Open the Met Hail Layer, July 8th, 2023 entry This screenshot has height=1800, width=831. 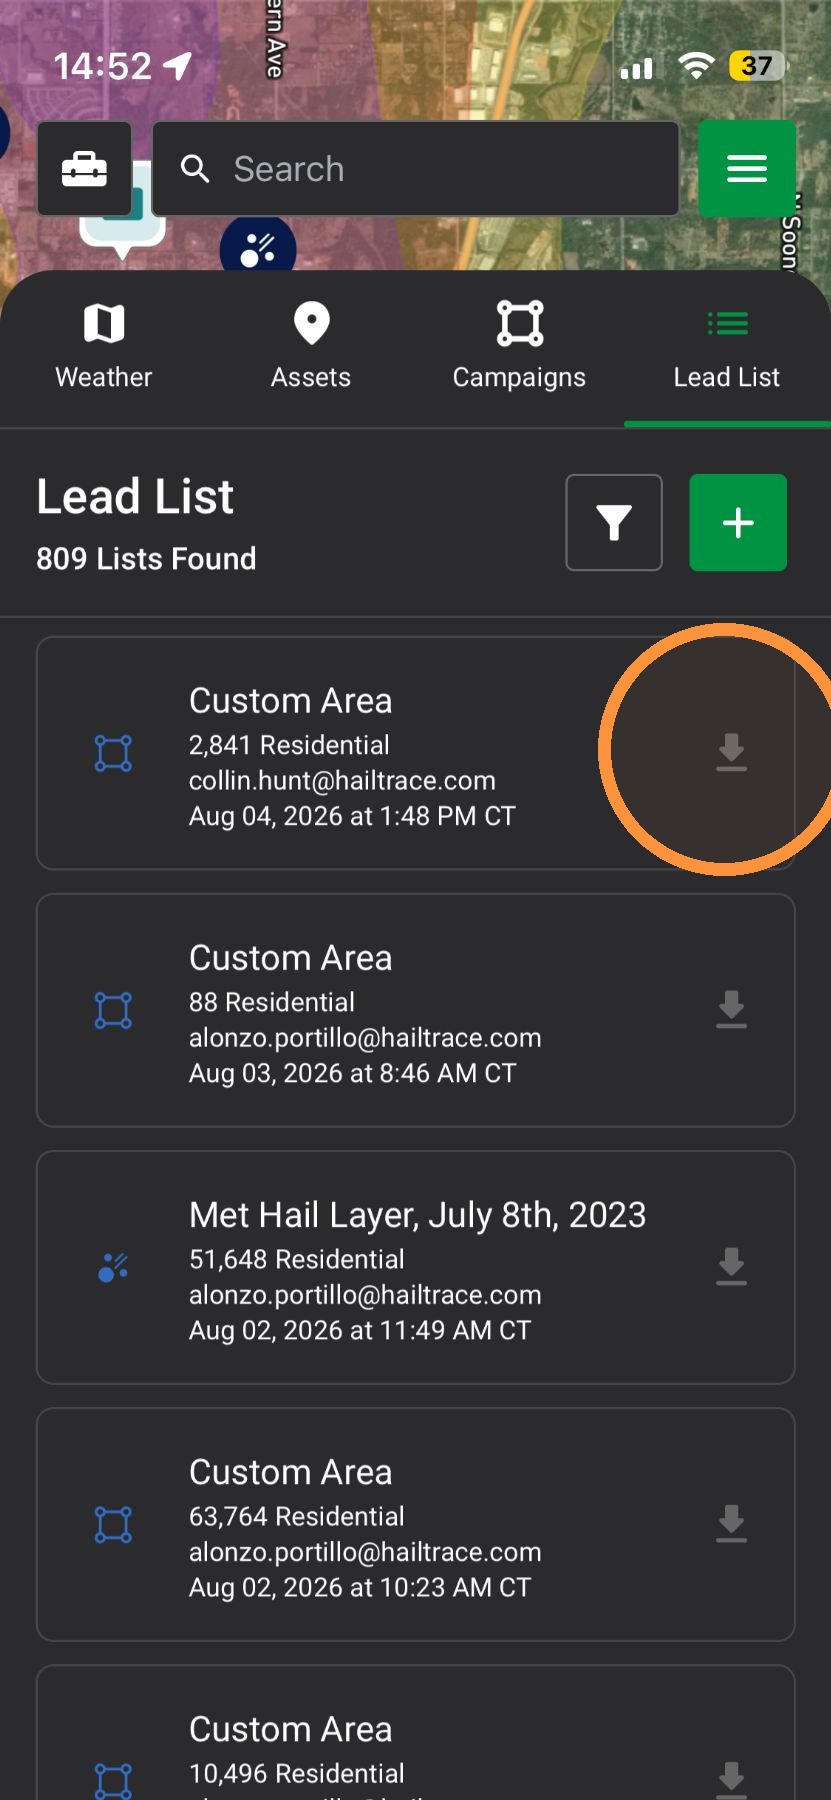[x=416, y=1267]
